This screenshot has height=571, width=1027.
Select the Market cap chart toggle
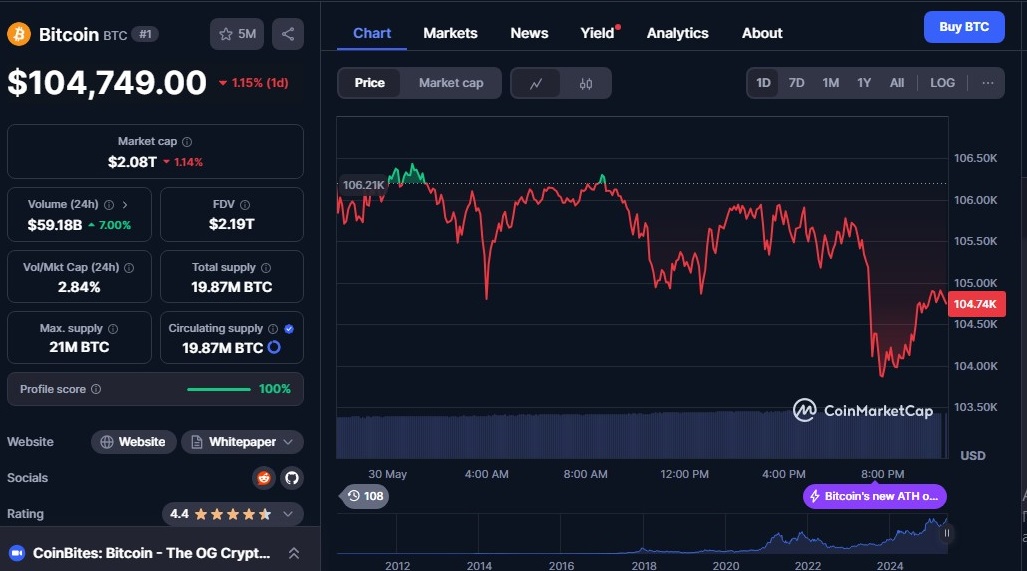[x=451, y=83]
